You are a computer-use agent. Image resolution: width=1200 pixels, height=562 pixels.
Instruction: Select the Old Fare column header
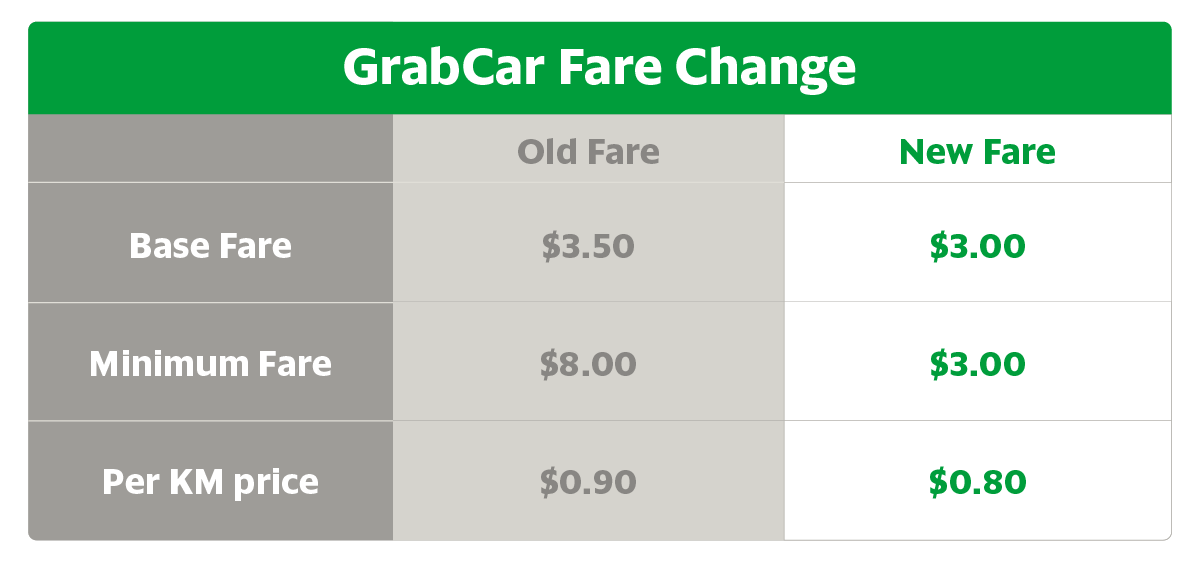tap(588, 152)
